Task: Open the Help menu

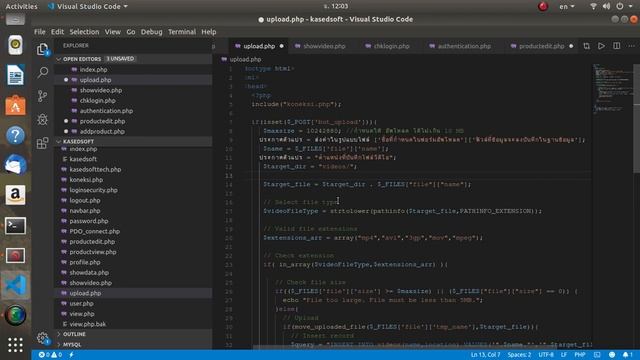Action: (x=209, y=32)
